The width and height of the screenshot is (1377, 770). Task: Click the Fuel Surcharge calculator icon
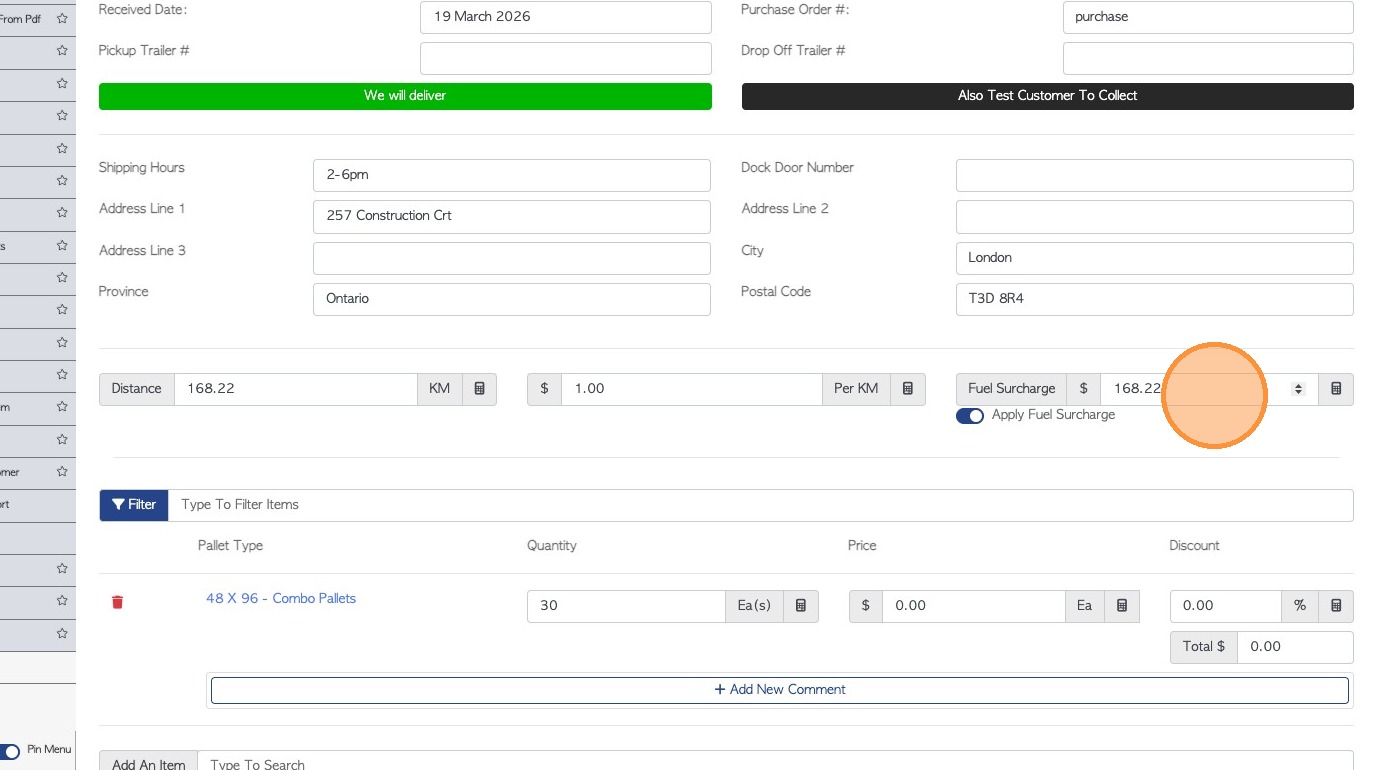pos(1336,389)
